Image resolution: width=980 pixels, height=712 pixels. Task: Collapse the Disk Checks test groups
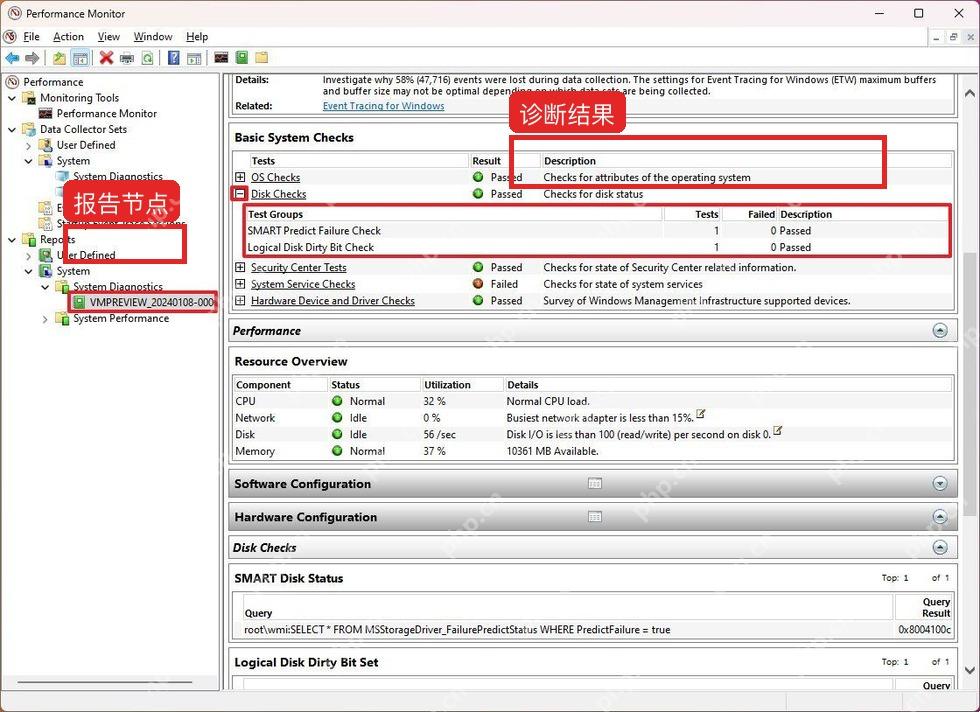(x=239, y=194)
